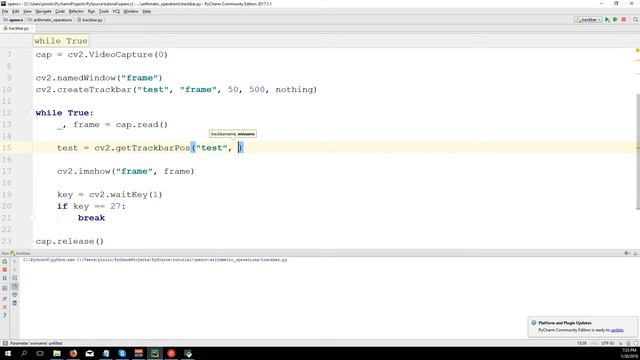Click the cv2.imshow("frame", frame) line
Viewport: 640px width, 360px height.
tap(126, 171)
